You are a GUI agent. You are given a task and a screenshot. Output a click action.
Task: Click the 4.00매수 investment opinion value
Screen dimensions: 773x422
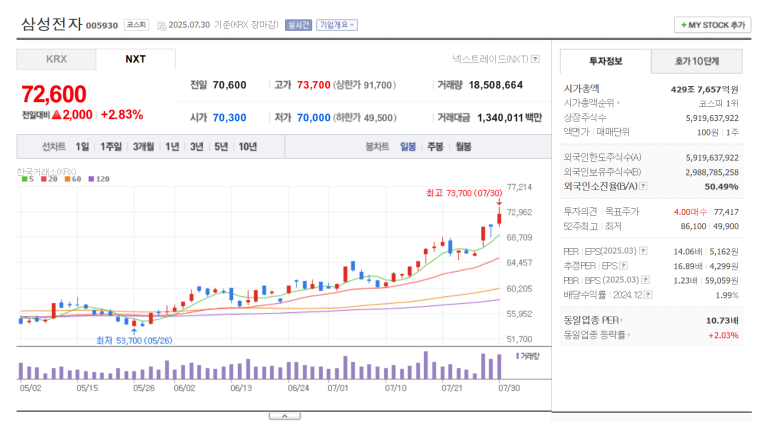[690, 212]
